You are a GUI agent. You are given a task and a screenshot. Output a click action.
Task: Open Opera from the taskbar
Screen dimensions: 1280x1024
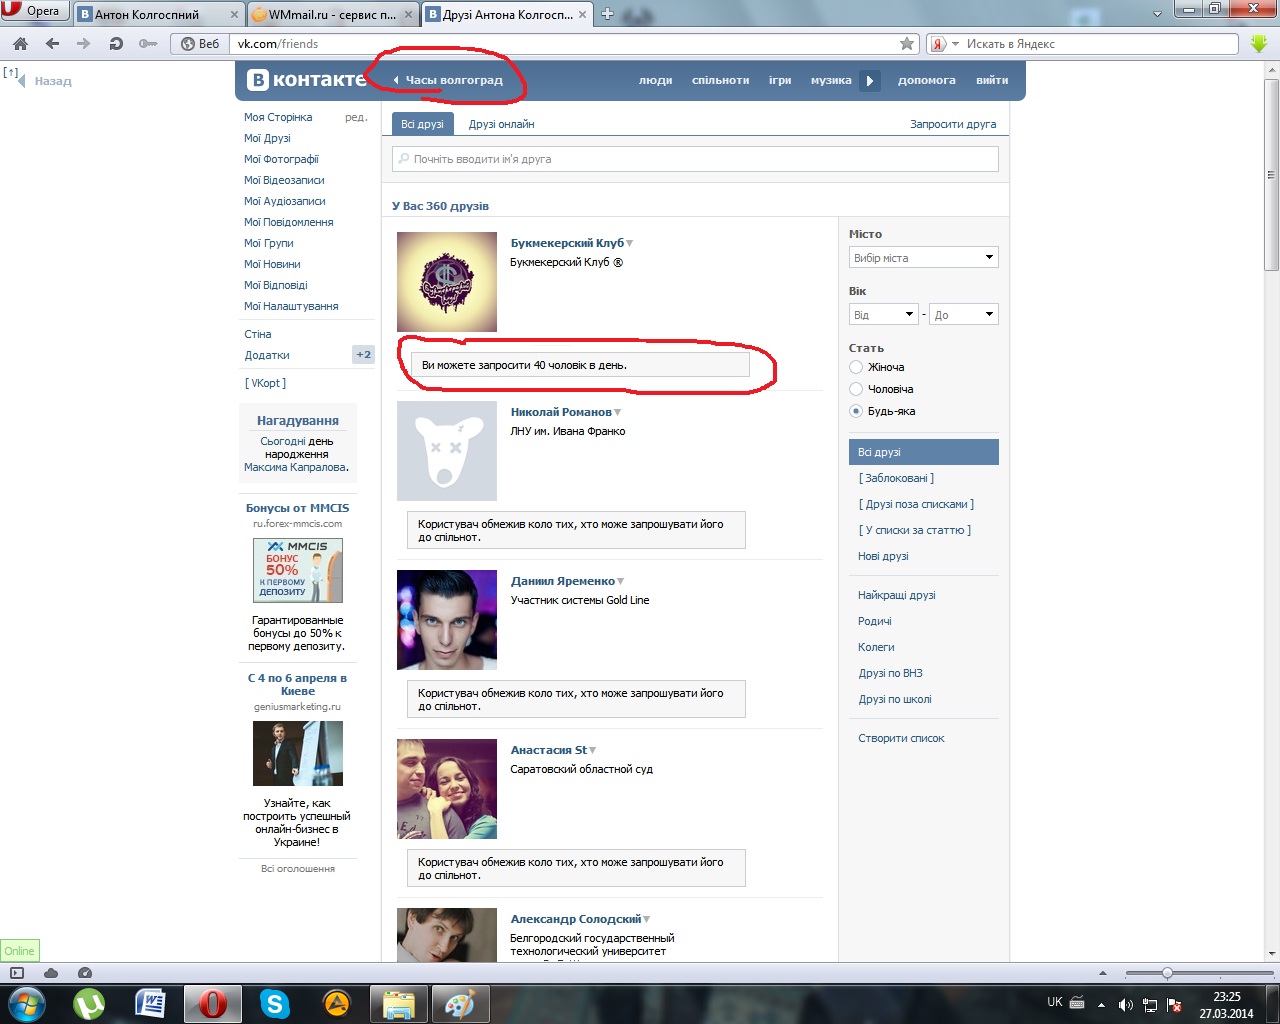[x=212, y=1003]
